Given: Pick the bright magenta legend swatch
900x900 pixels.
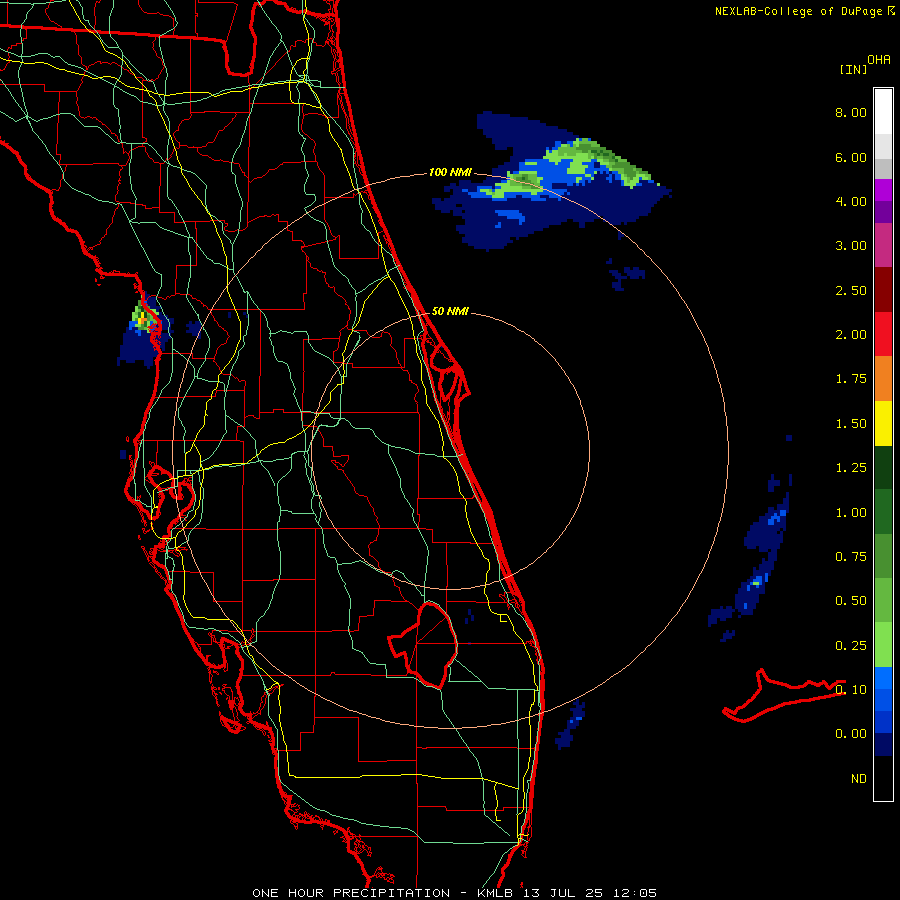Looking at the screenshot, I should pyautogui.click(x=883, y=190).
